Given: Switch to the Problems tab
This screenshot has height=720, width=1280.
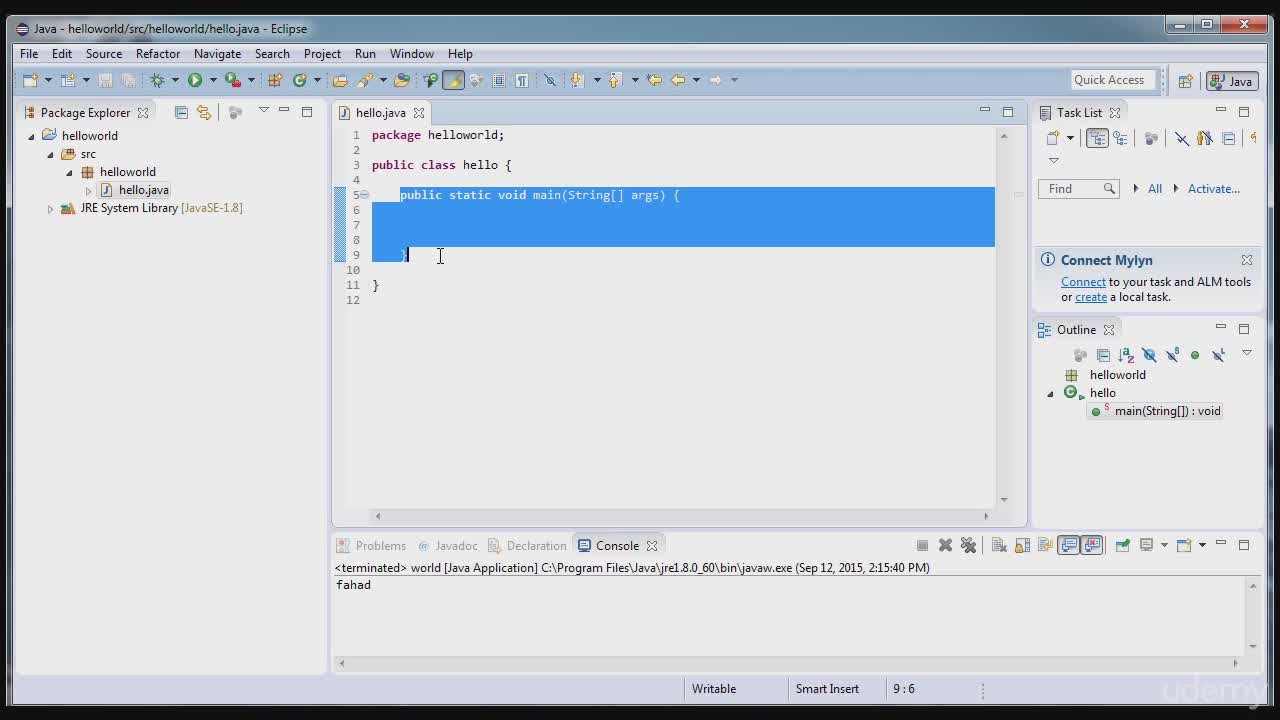Looking at the screenshot, I should click(371, 545).
